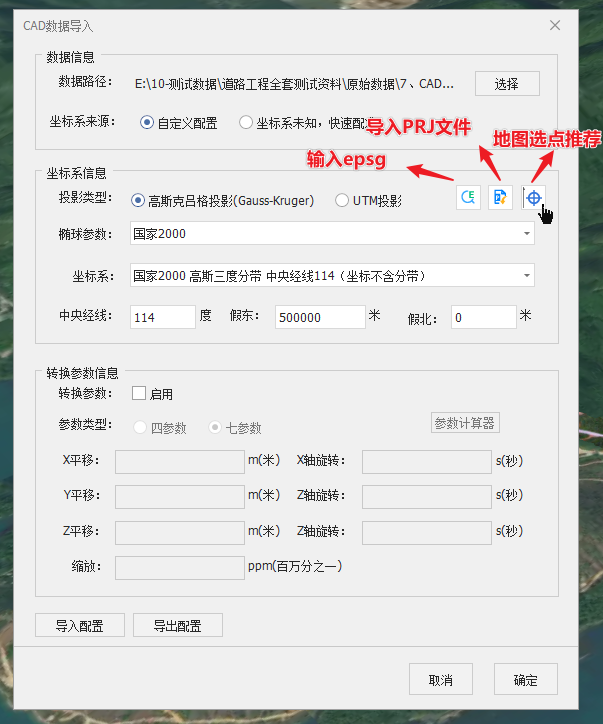The image size is (603, 724).
Task: Enable the 转换参数 启用 checkbox
Action: [139, 394]
